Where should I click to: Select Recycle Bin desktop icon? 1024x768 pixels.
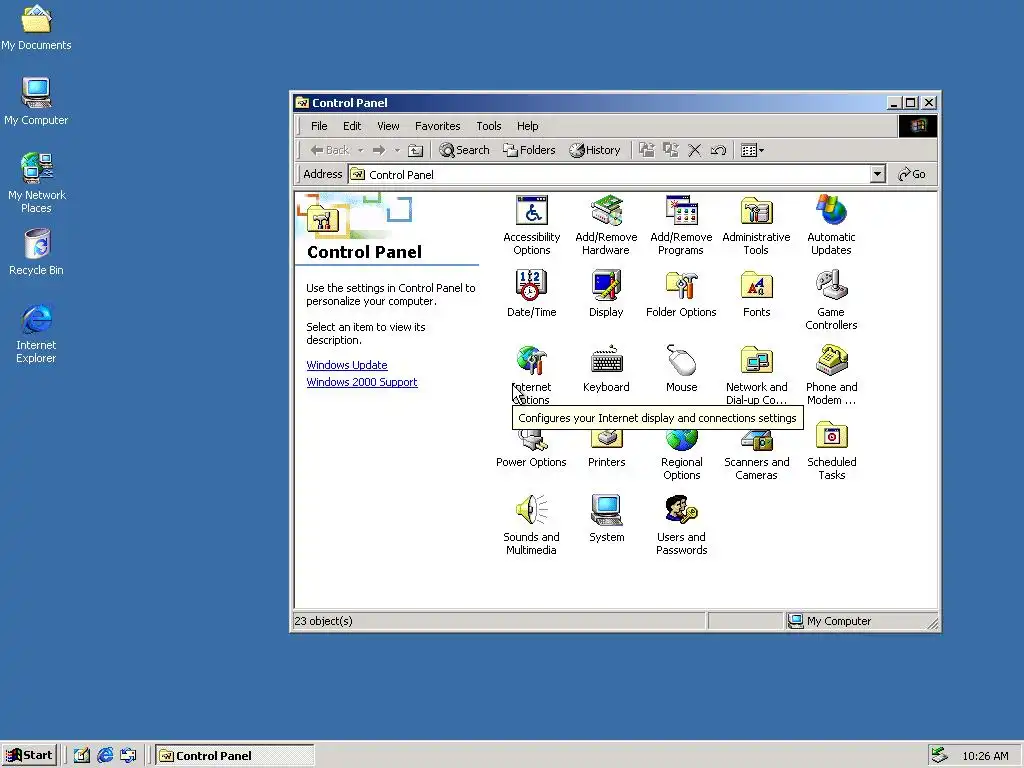tap(36, 252)
